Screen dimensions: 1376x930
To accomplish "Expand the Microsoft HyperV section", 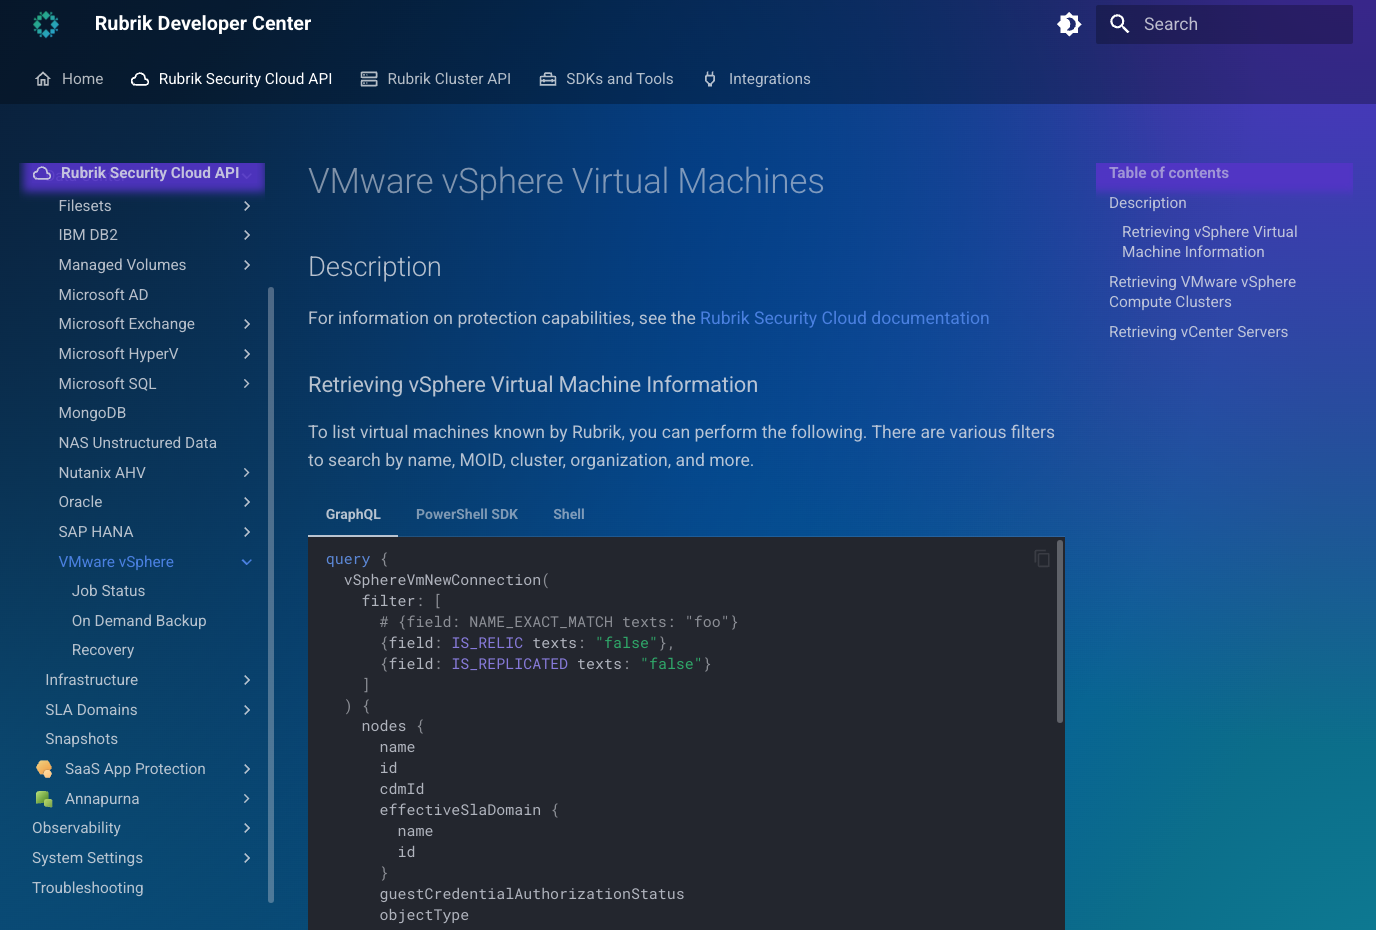I will pos(247,354).
